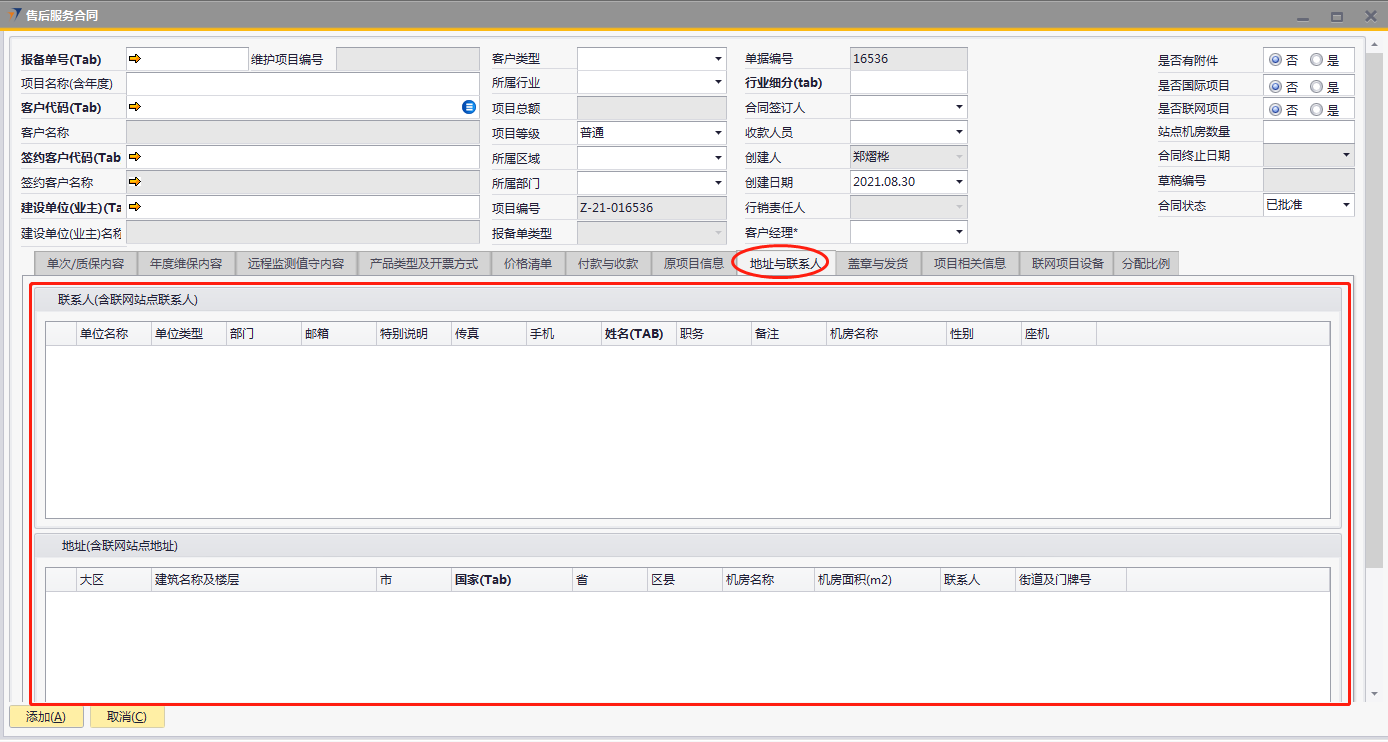Switch to the 付款与收款 tab

coord(608,264)
